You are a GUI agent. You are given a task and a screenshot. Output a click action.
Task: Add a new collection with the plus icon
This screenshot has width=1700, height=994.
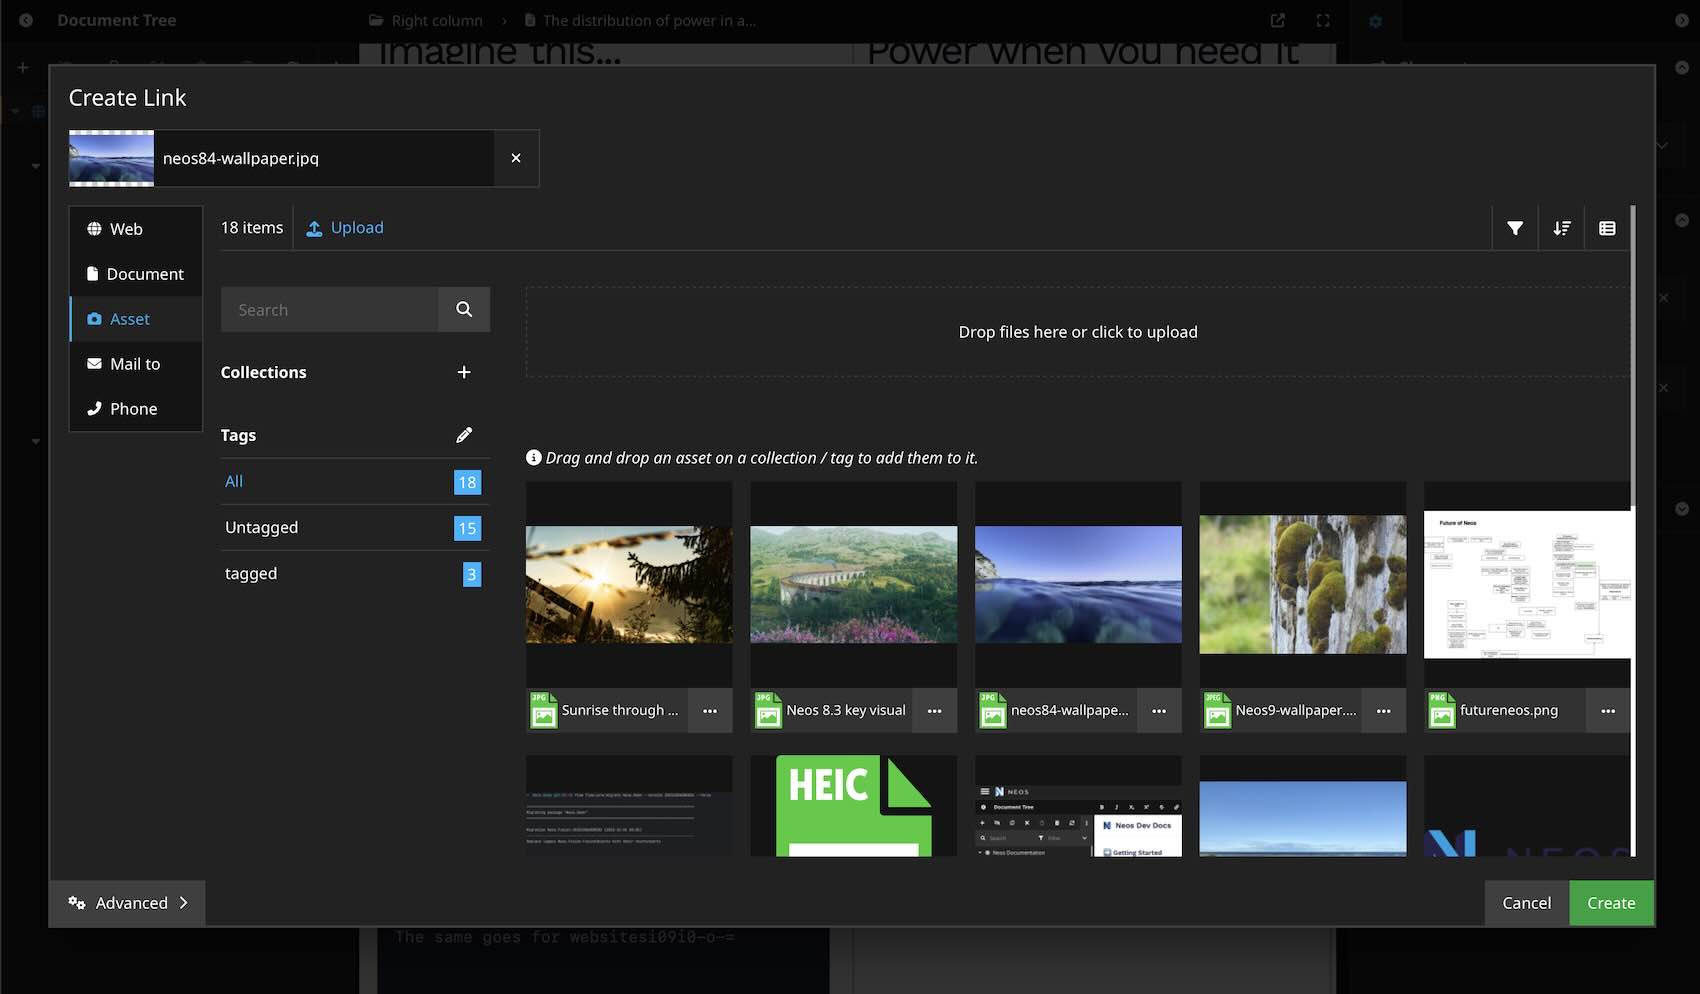coord(464,371)
